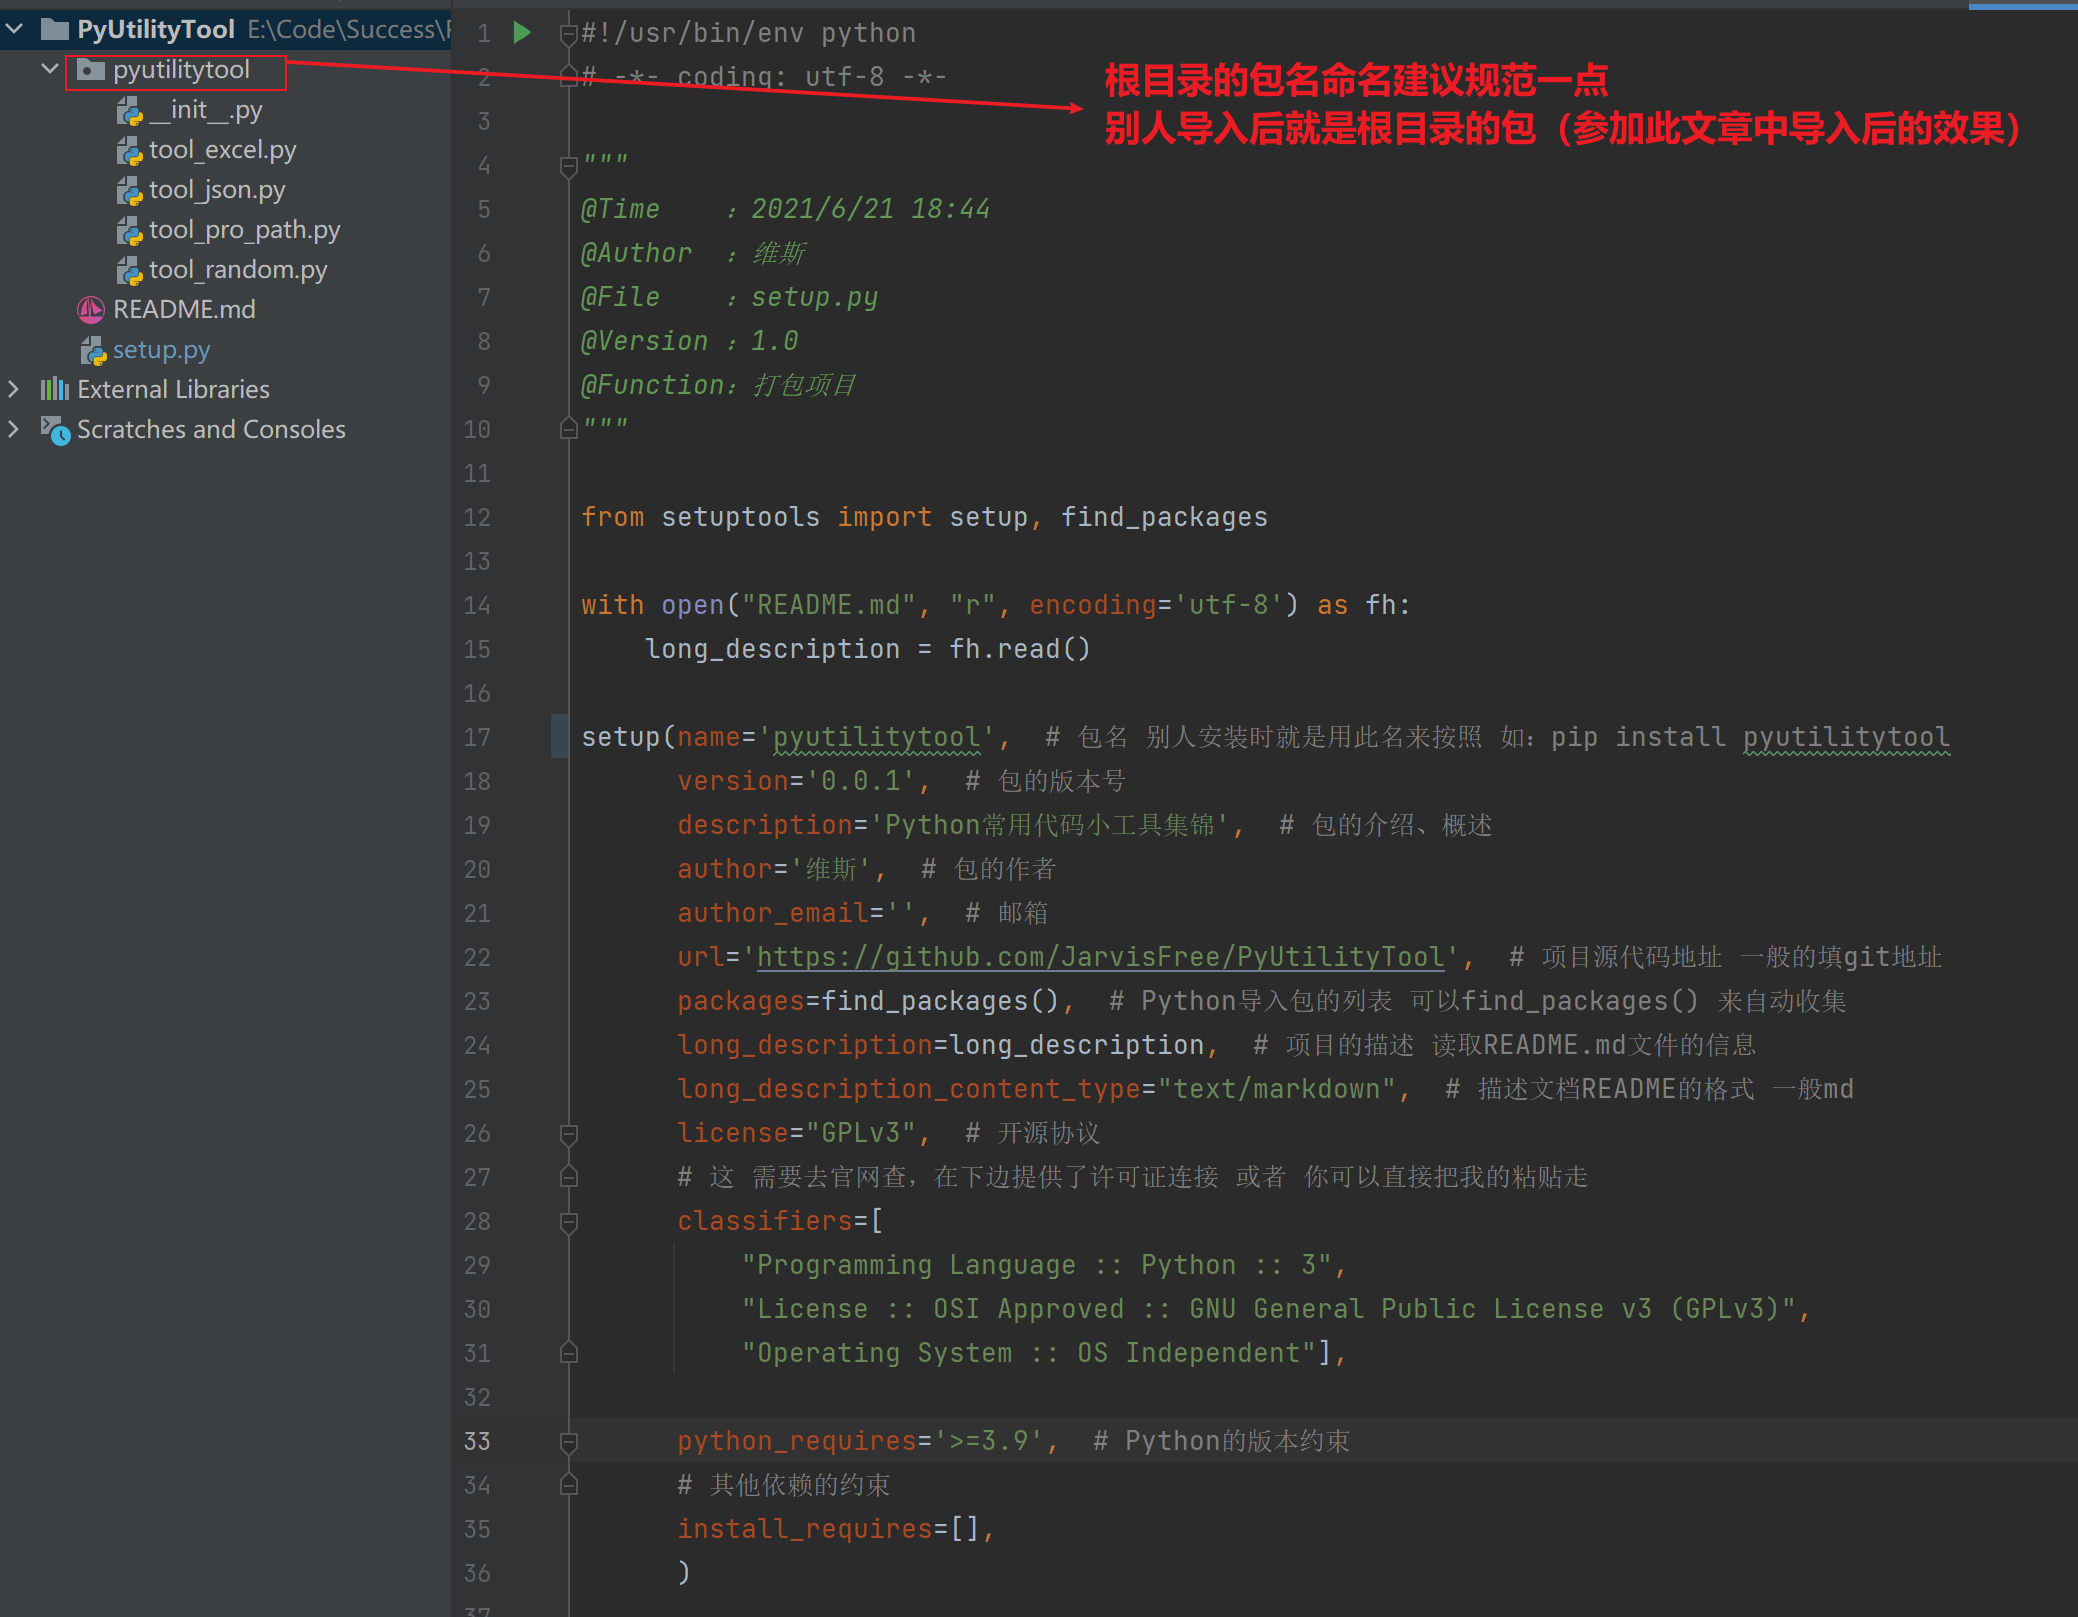Select the tool_random.py file icon
The image size is (2078, 1617).
tap(129, 269)
